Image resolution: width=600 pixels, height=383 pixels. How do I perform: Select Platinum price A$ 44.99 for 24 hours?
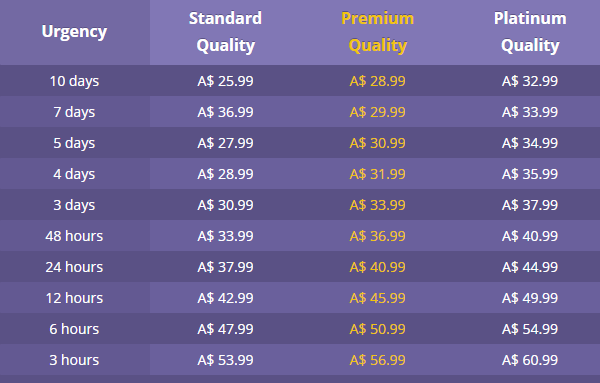530,267
